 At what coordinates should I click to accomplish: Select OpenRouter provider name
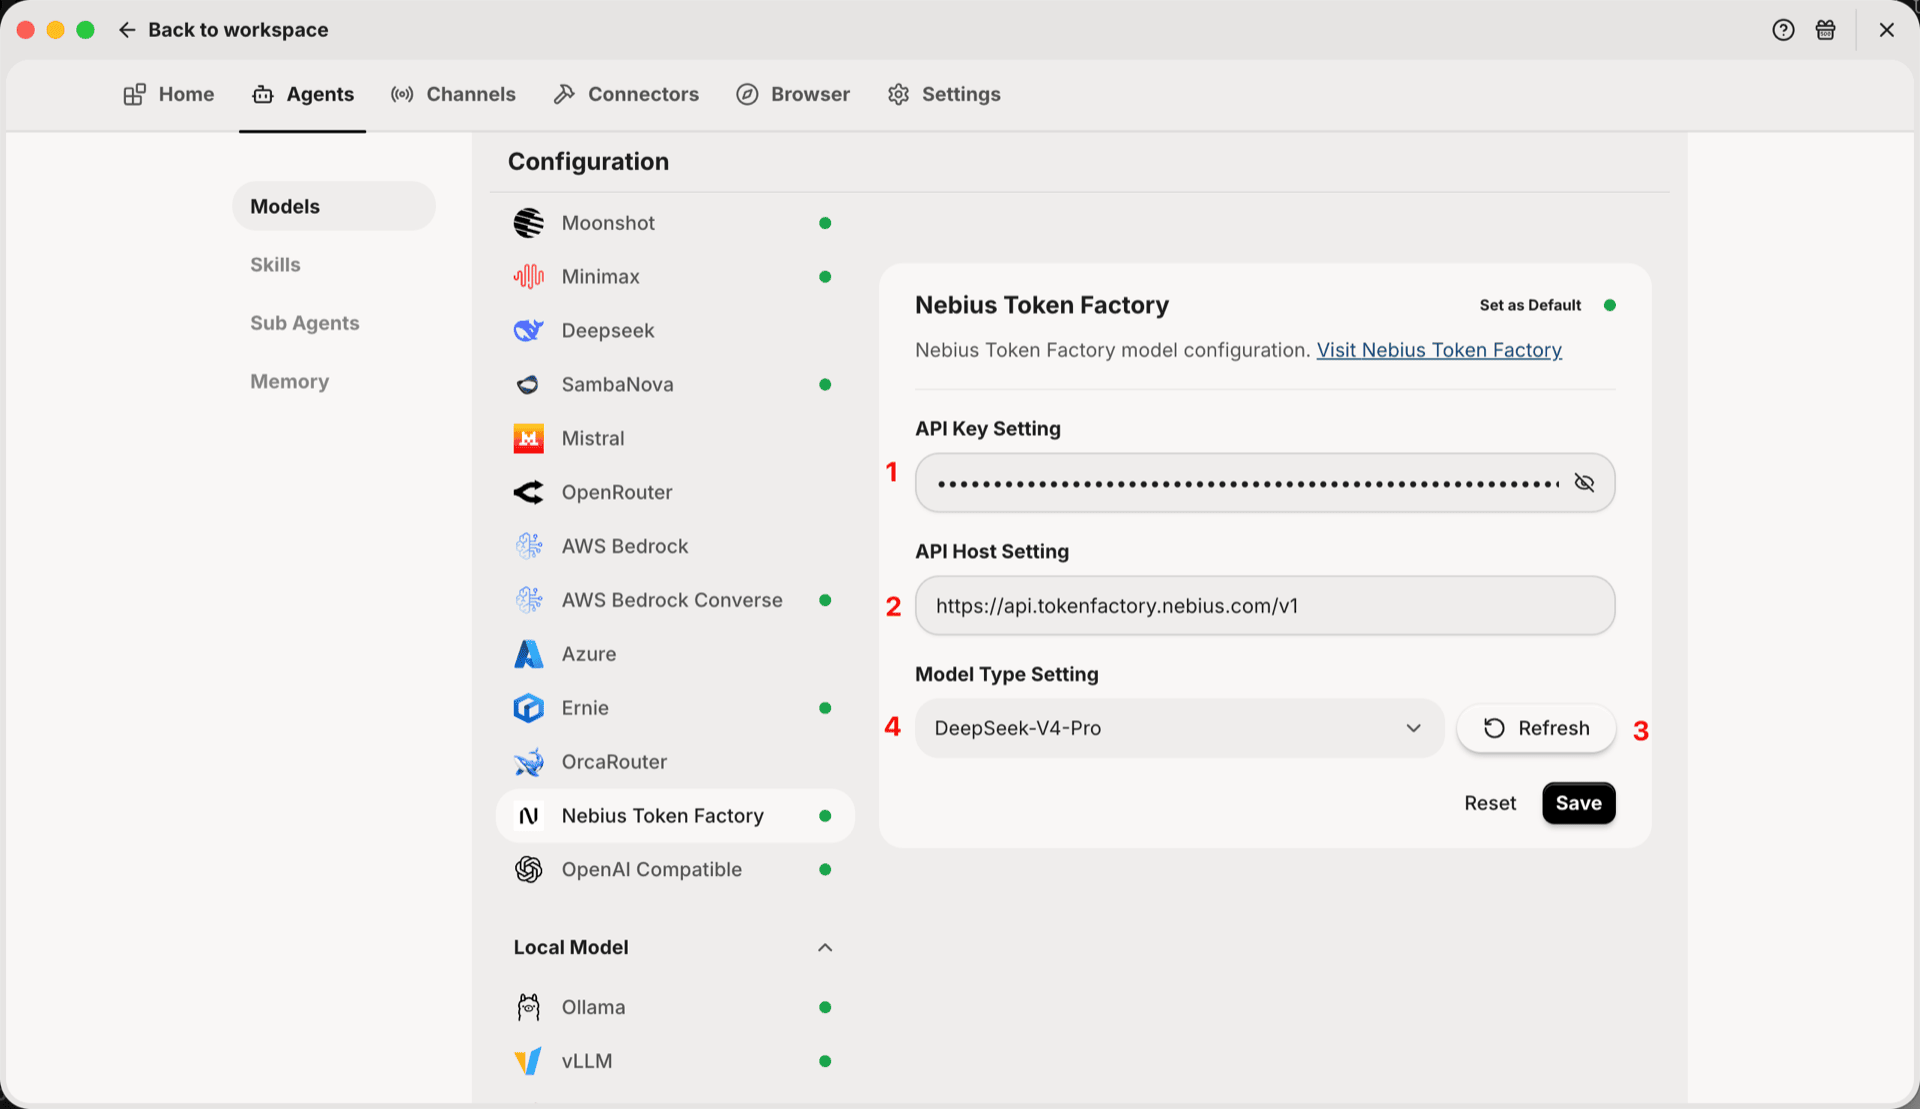(x=617, y=492)
